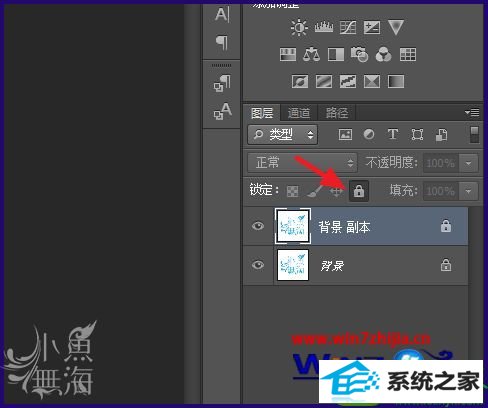The width and height of the screenshot is (488, 408).
Task: Toggle lock image pixels brush icon
Action: click(x=314, y=191)
